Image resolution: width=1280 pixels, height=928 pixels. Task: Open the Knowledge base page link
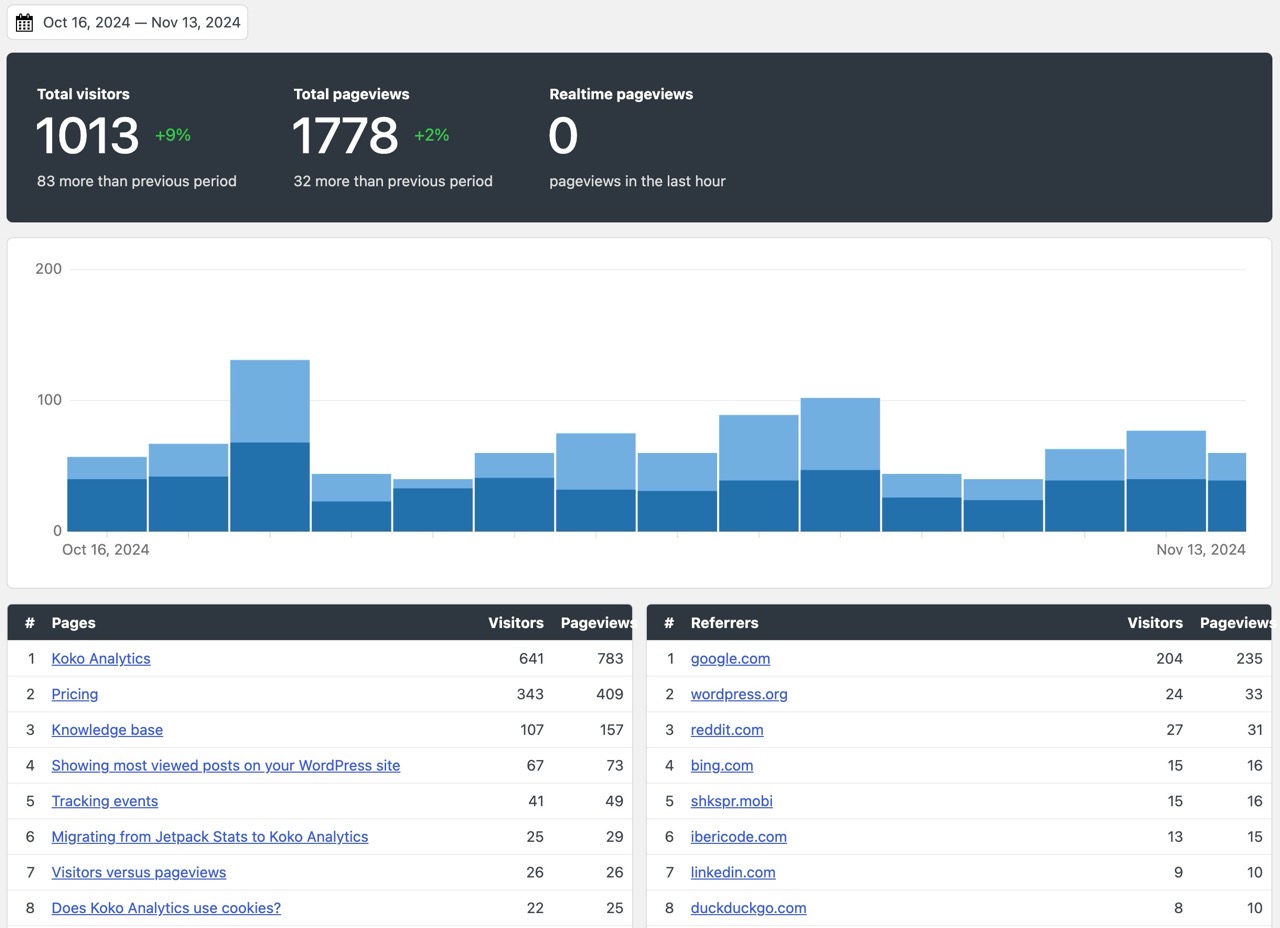(x=107, y=730)
